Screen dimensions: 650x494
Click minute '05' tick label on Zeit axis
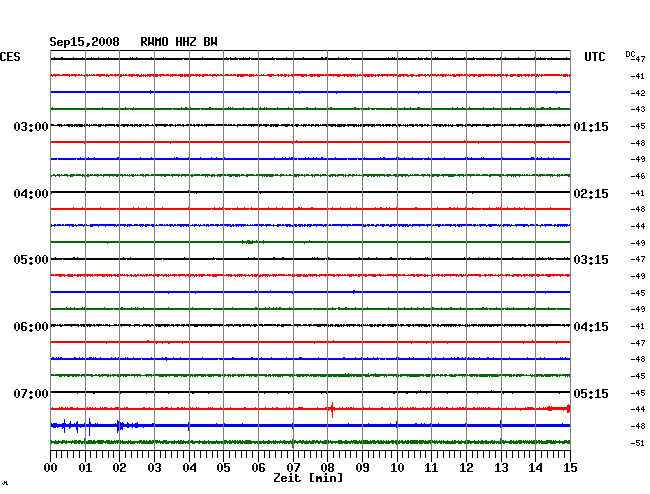point(223,468)
